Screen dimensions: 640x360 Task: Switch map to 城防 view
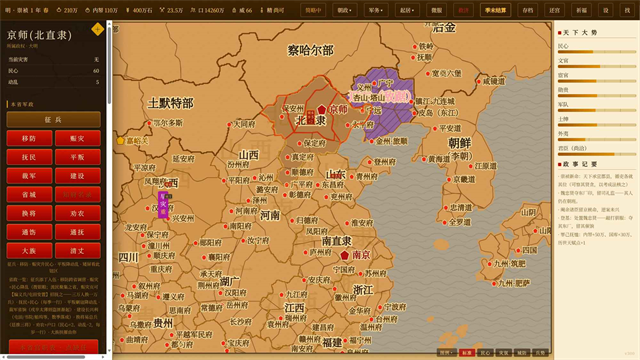(522, 353)
